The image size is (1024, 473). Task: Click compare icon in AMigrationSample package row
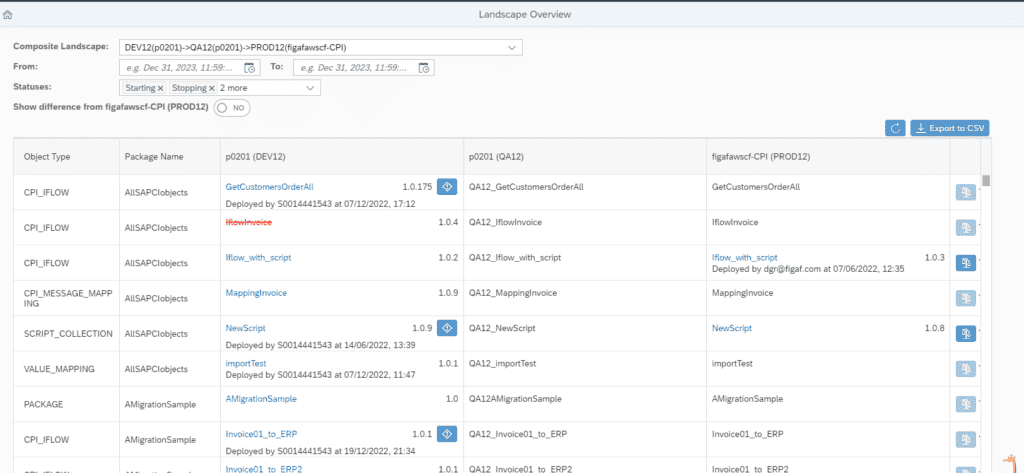click(x=967, y=404)
